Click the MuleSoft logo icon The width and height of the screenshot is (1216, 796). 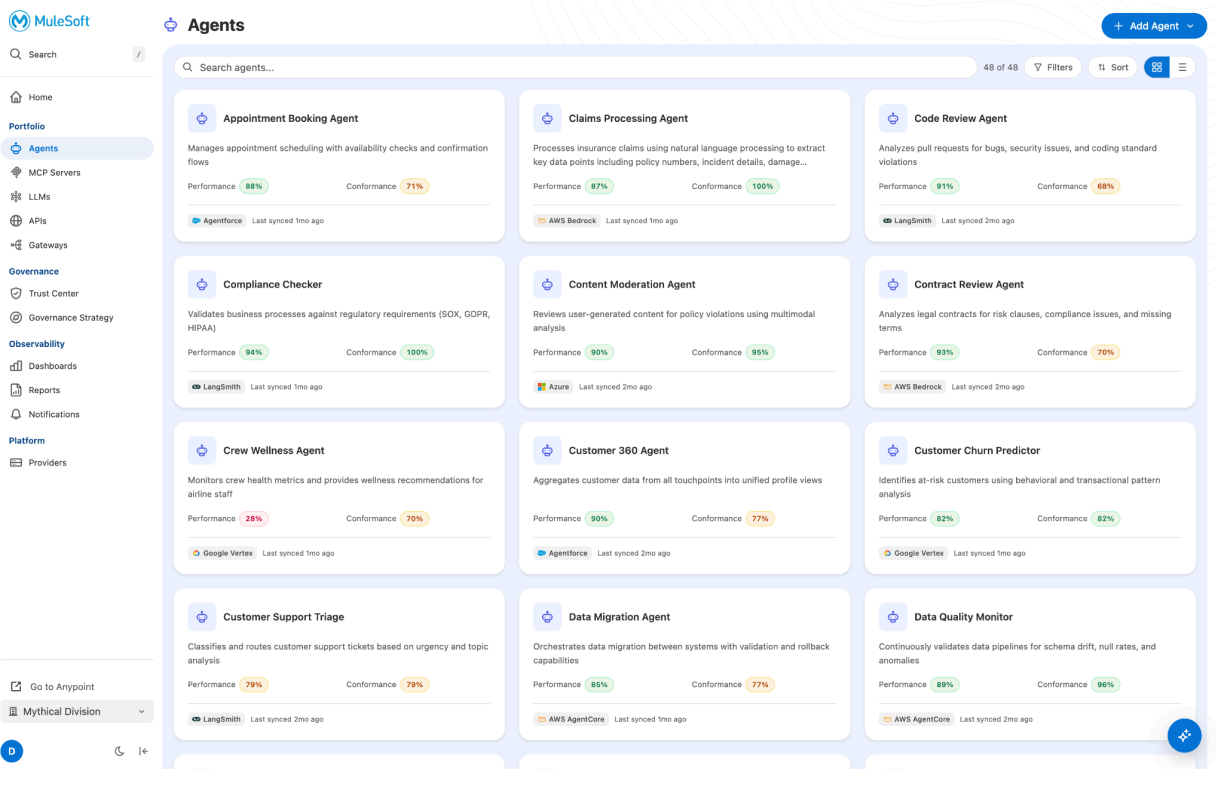(x=19, y=21)
